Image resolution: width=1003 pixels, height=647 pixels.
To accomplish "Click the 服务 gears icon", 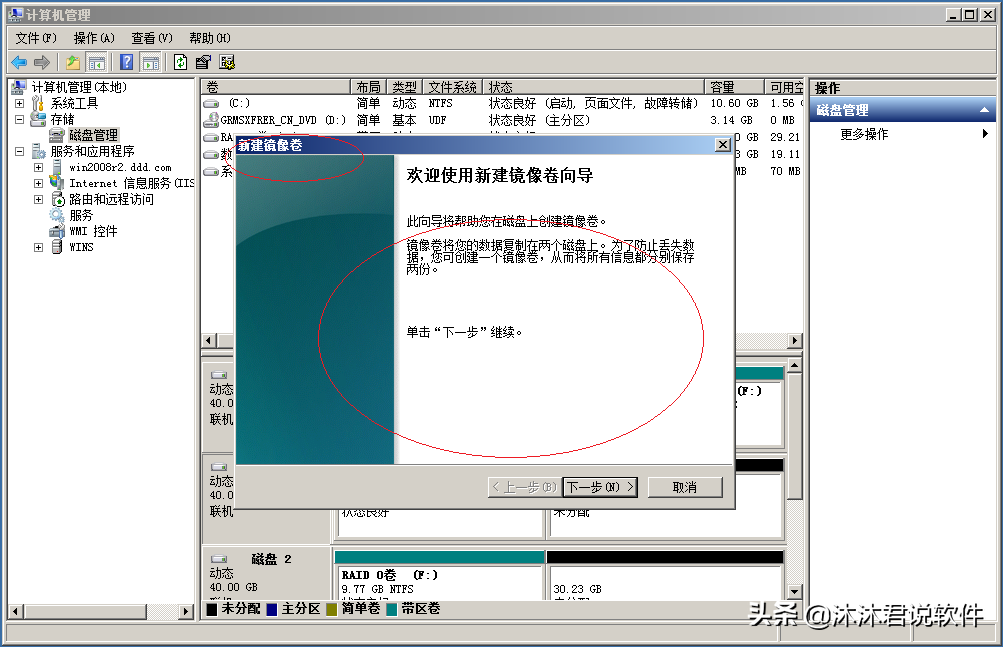I will [x=57, y=215].
